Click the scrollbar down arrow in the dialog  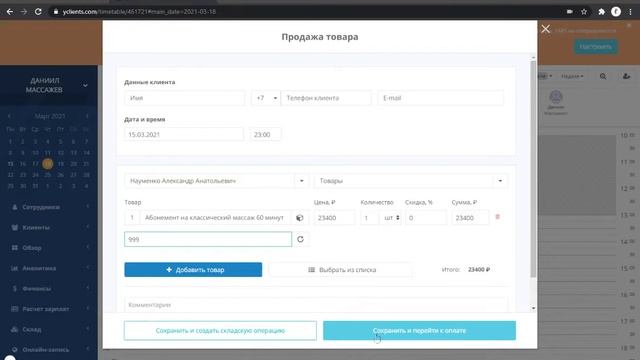point(533,308)
